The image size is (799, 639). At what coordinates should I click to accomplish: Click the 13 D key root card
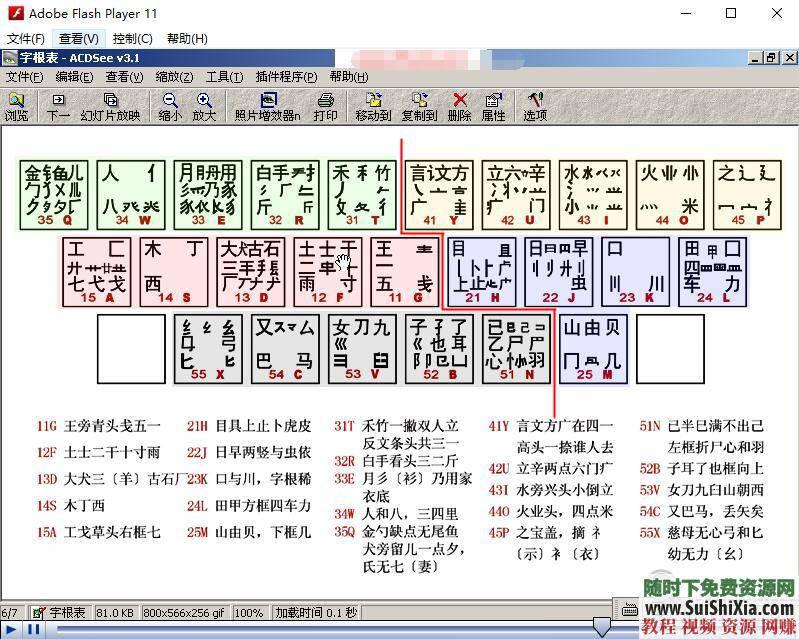click(x=251, y=272)
